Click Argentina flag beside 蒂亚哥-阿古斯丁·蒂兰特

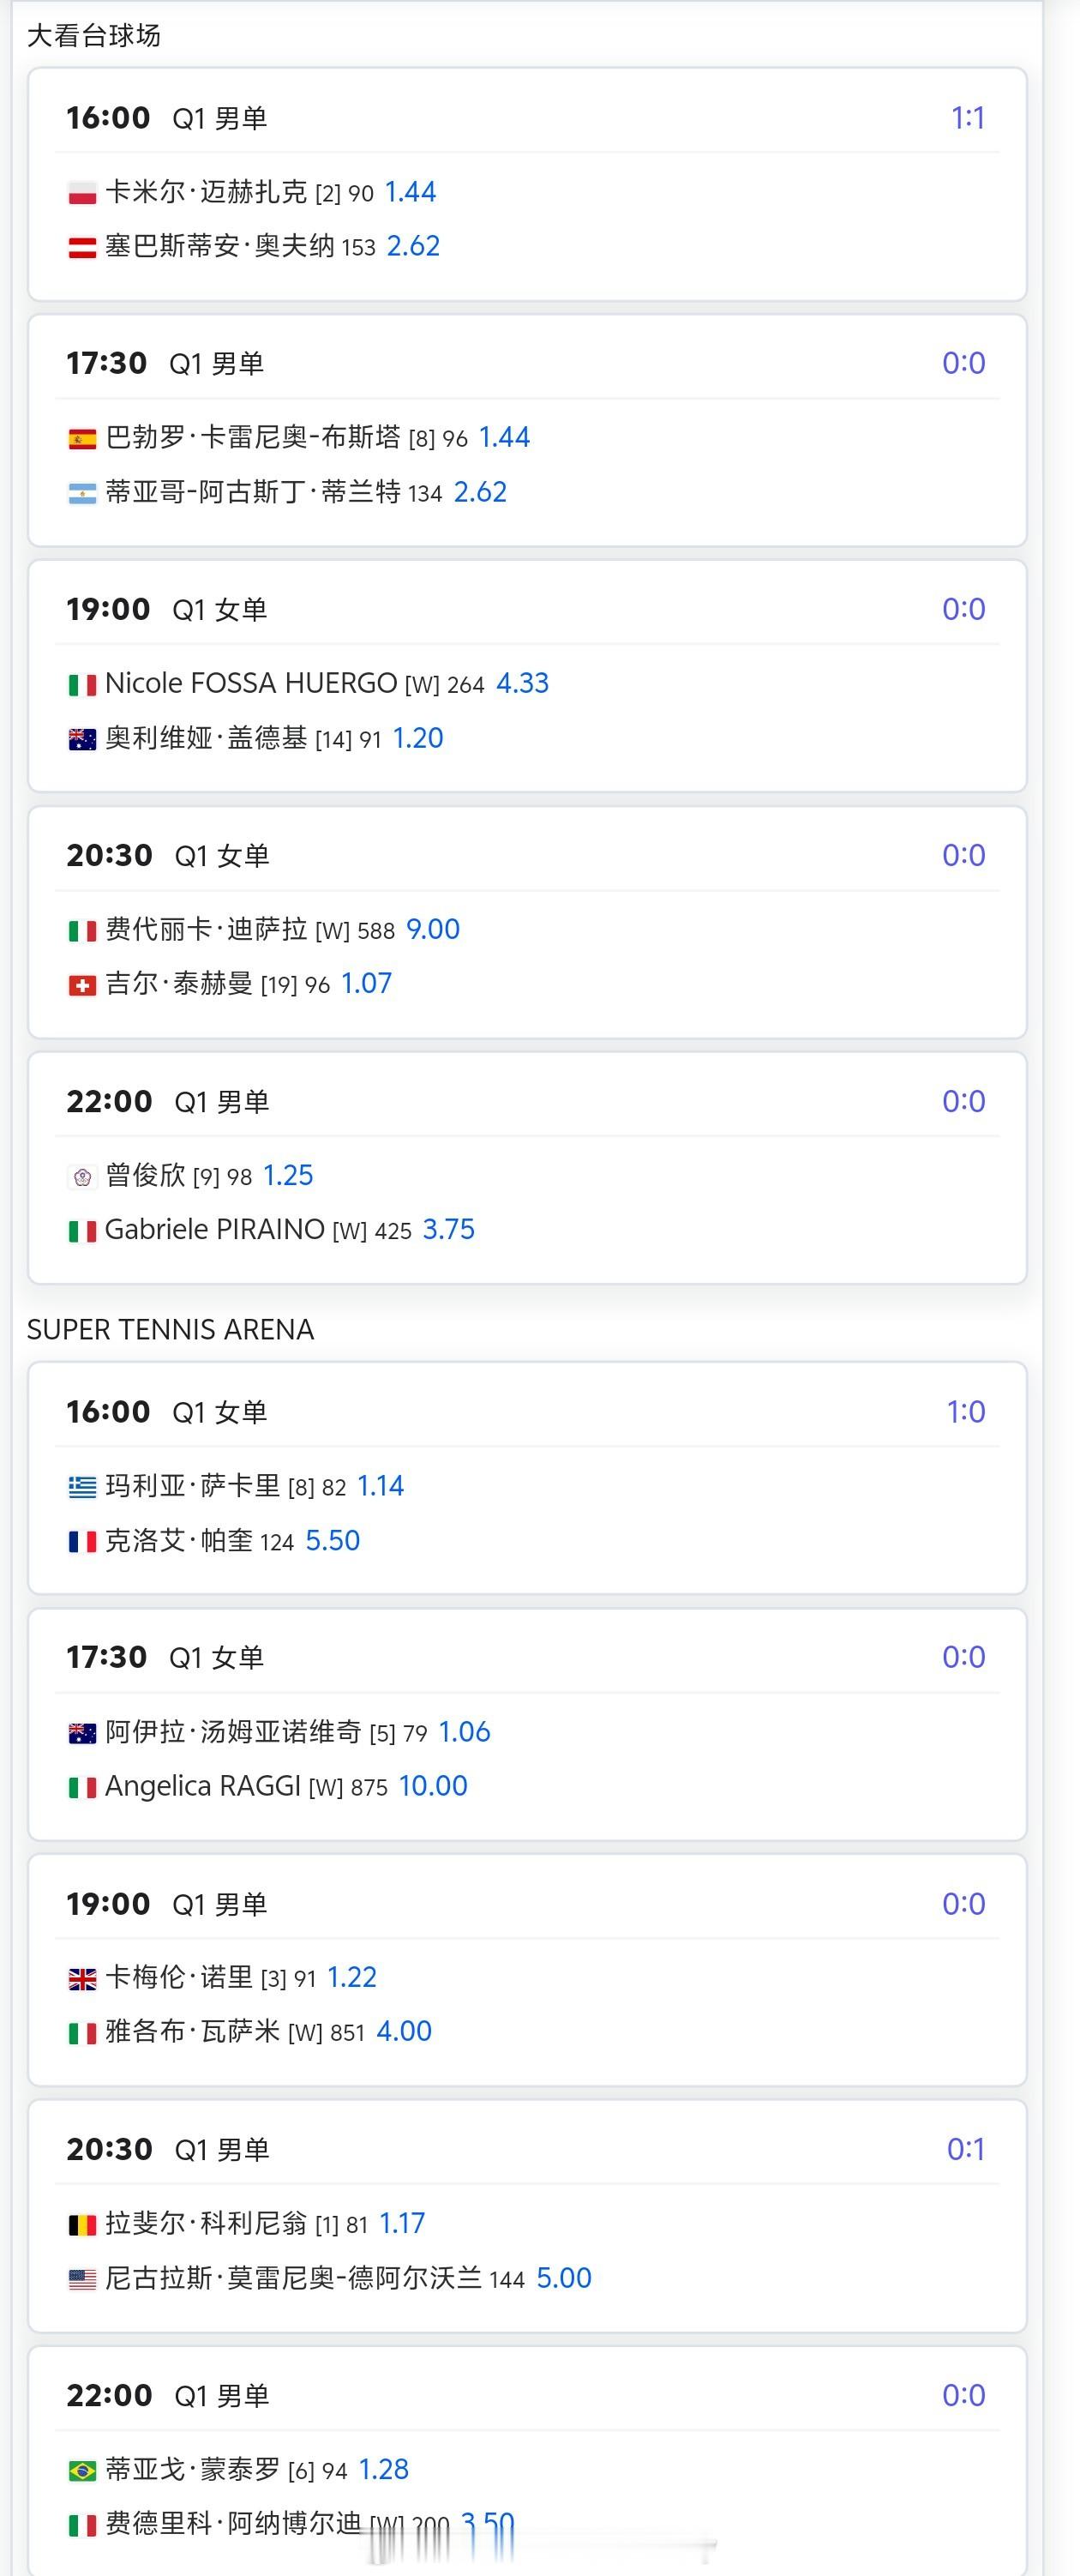[82, 493]
